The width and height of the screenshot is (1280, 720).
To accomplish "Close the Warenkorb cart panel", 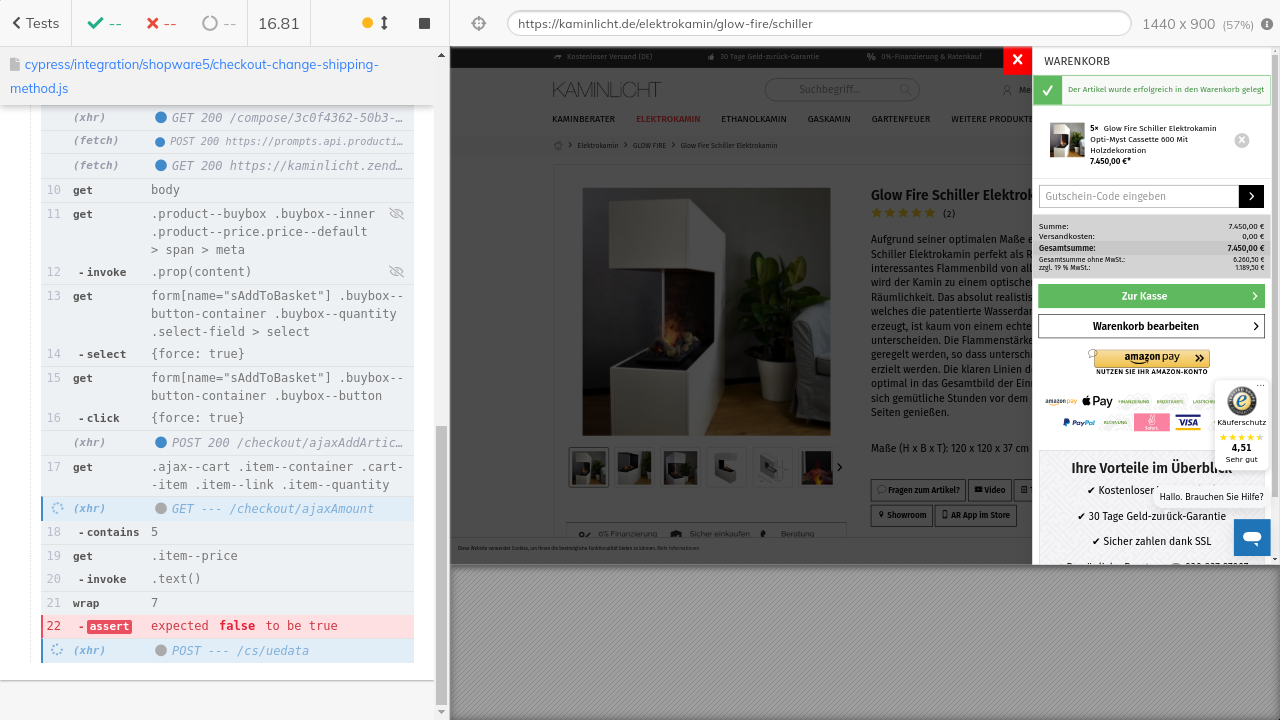I will click(1017, 60).
